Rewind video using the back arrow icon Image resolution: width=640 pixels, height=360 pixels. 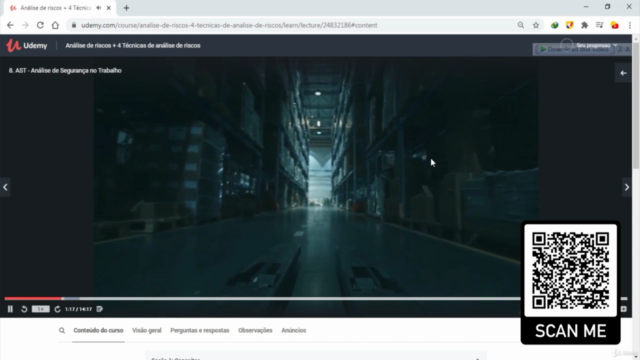click(24, 309)
